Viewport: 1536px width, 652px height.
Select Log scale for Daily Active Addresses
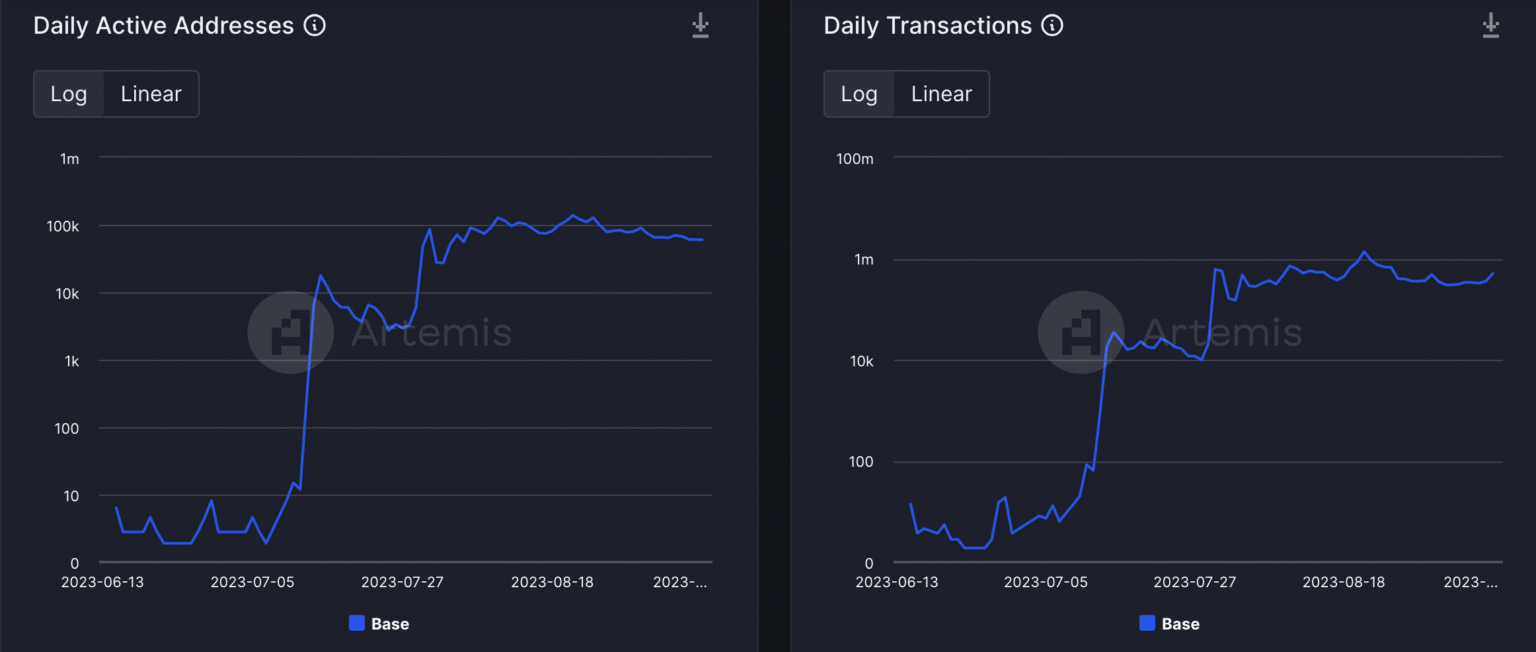click(x=69, y=94)
